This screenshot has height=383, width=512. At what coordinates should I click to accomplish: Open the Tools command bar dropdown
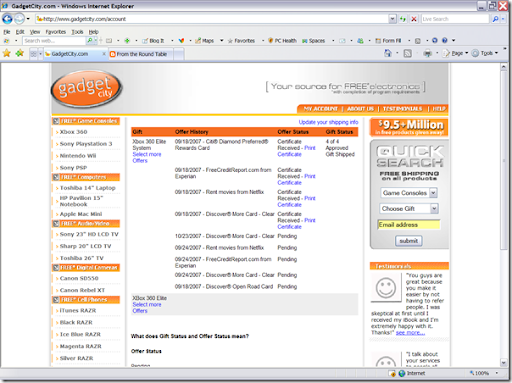coord(485,53)
